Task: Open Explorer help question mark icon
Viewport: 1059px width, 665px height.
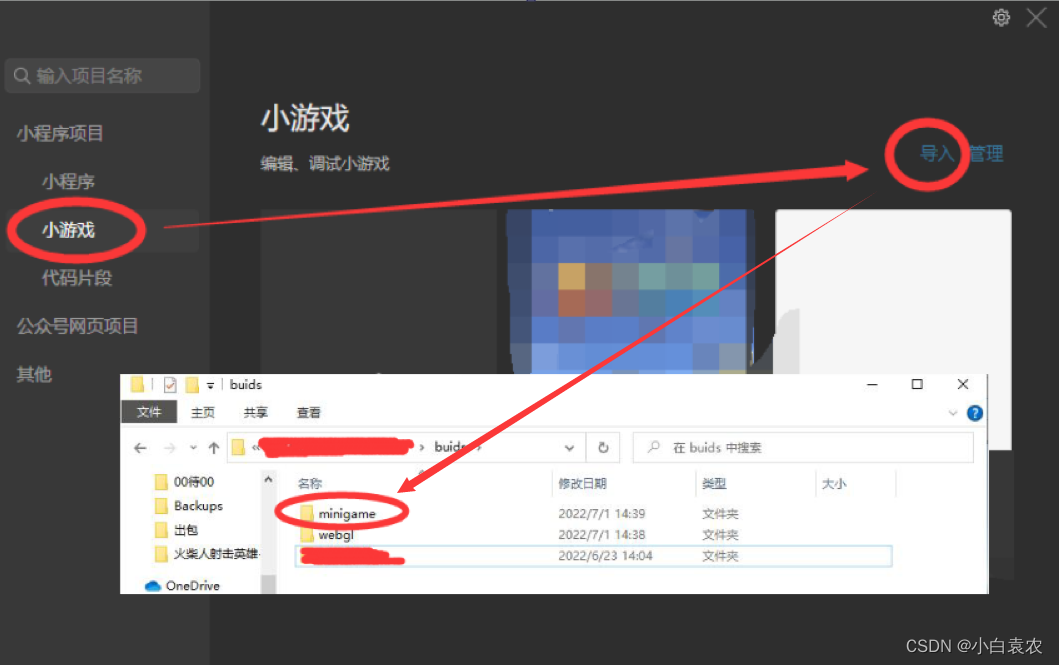Action: coord(975,413)
